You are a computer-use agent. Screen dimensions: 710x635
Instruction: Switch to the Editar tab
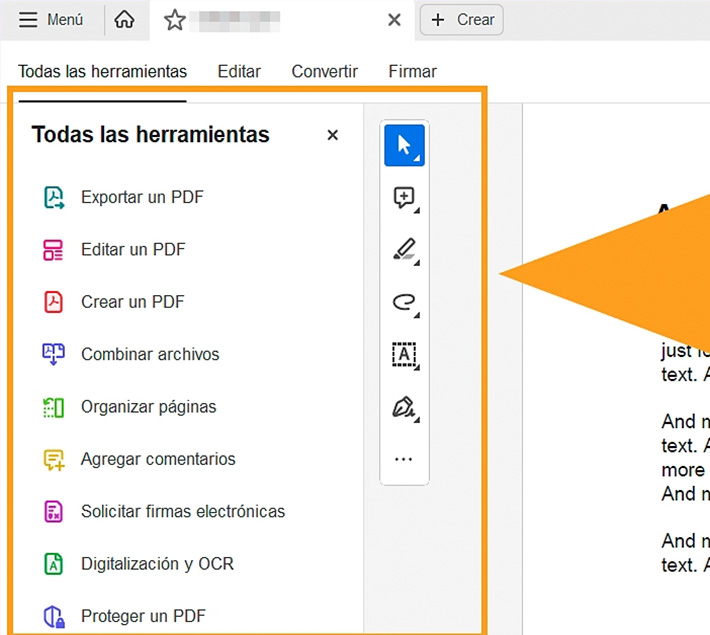[239, 71]
